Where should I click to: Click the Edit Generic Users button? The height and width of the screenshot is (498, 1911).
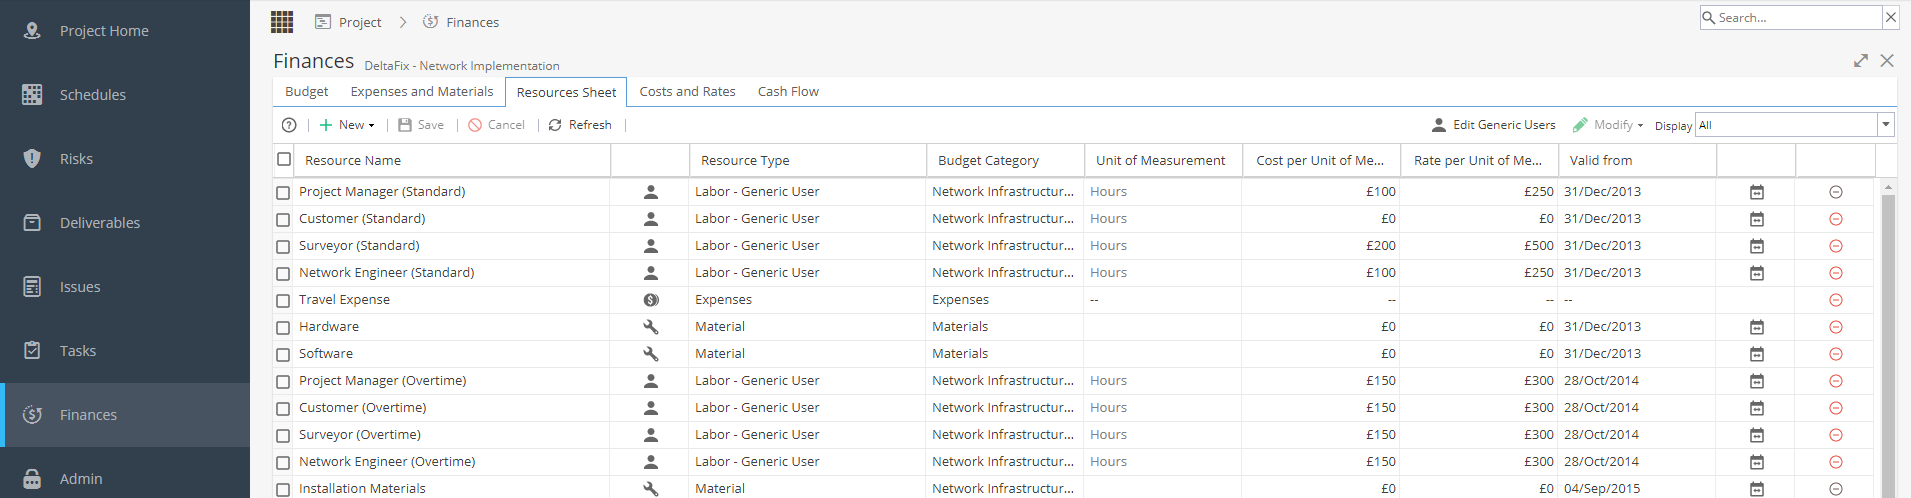[x=1494, y=125]
